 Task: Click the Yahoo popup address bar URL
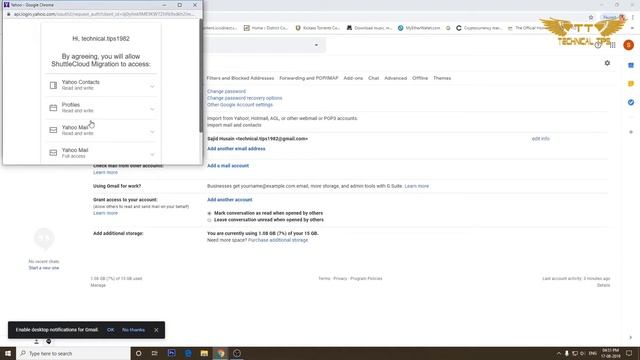(x=104, y=14)
